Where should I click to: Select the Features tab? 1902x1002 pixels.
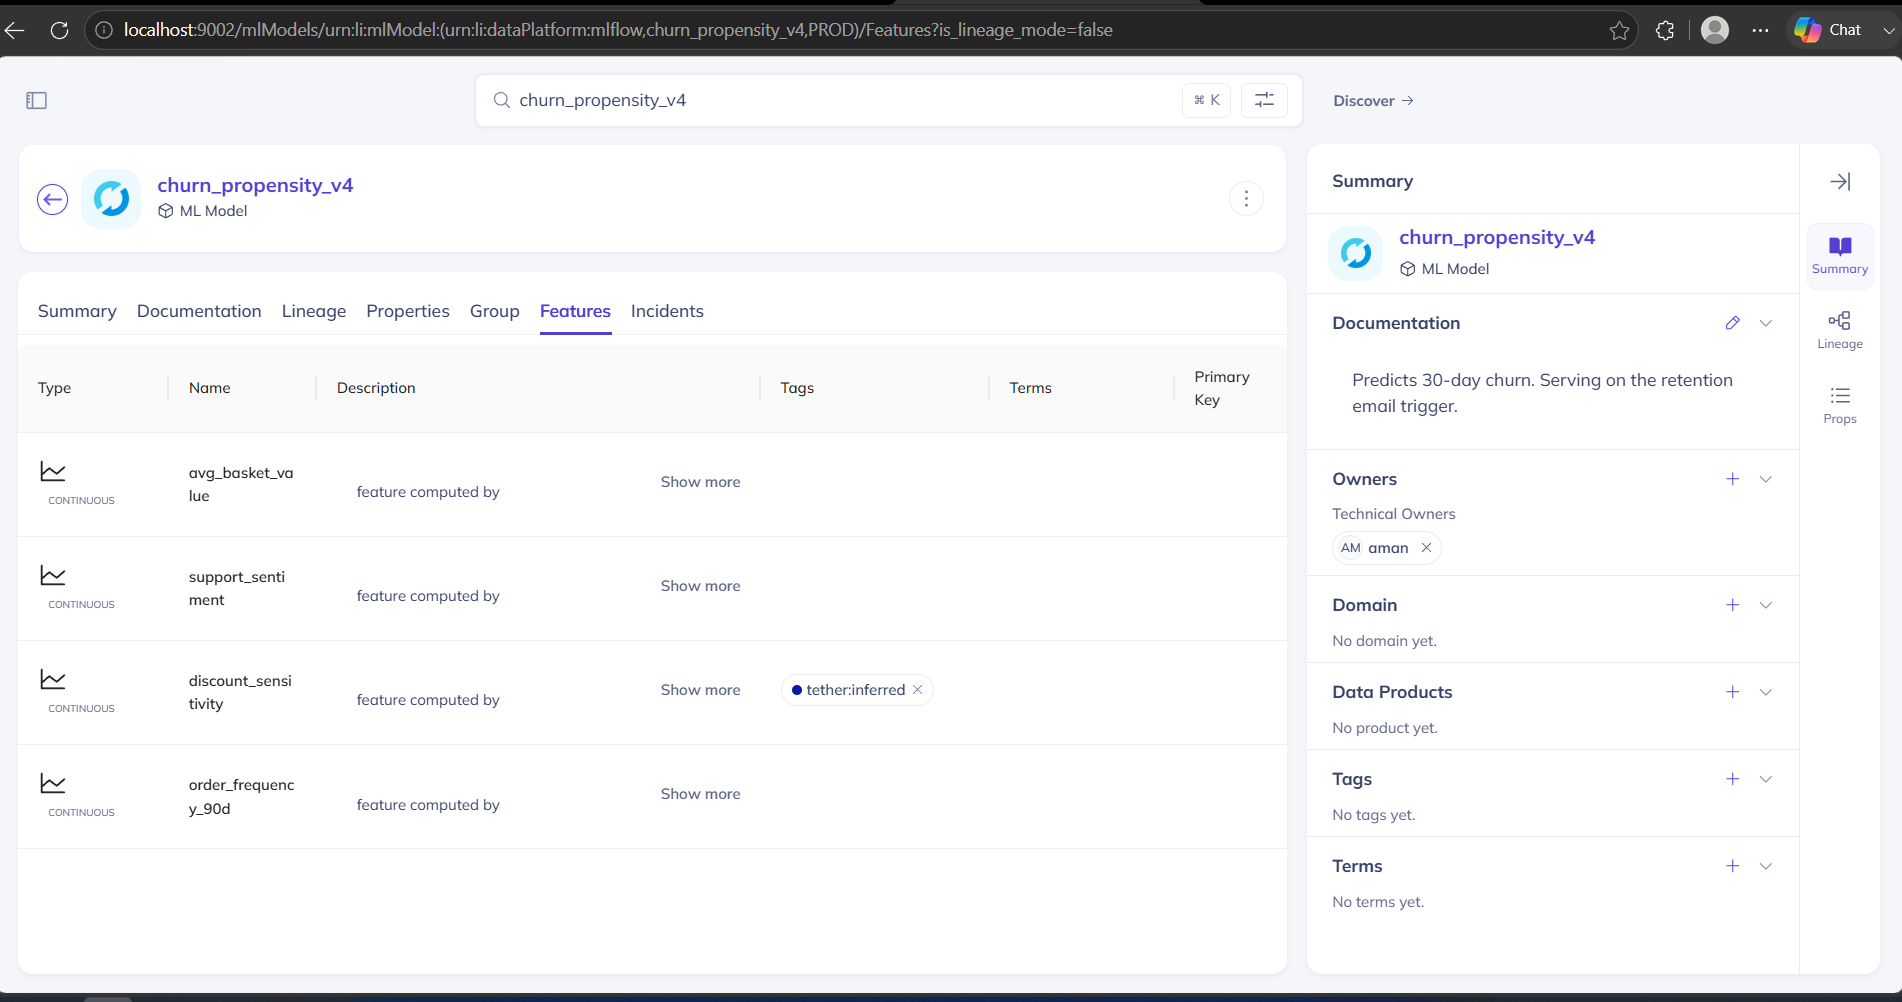[x=575, y=311]
